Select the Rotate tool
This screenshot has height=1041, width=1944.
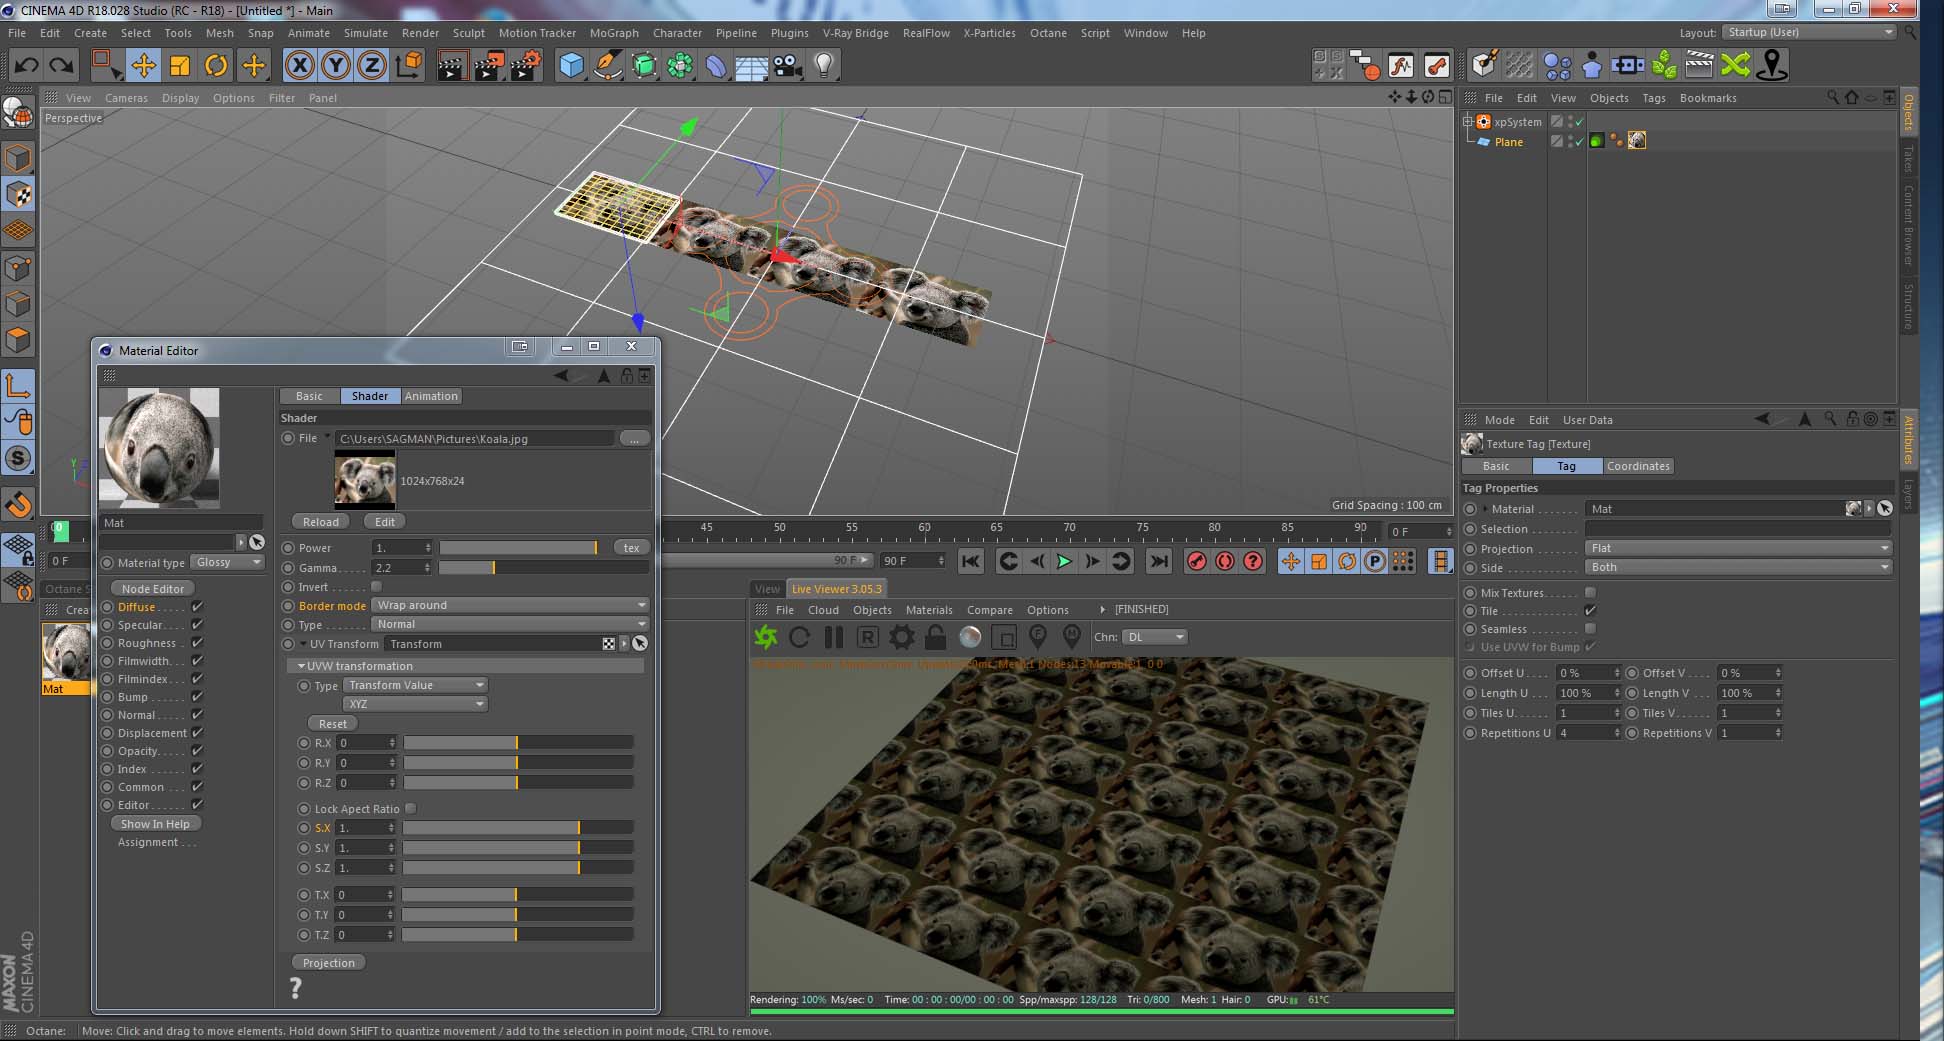click(216, 66)
